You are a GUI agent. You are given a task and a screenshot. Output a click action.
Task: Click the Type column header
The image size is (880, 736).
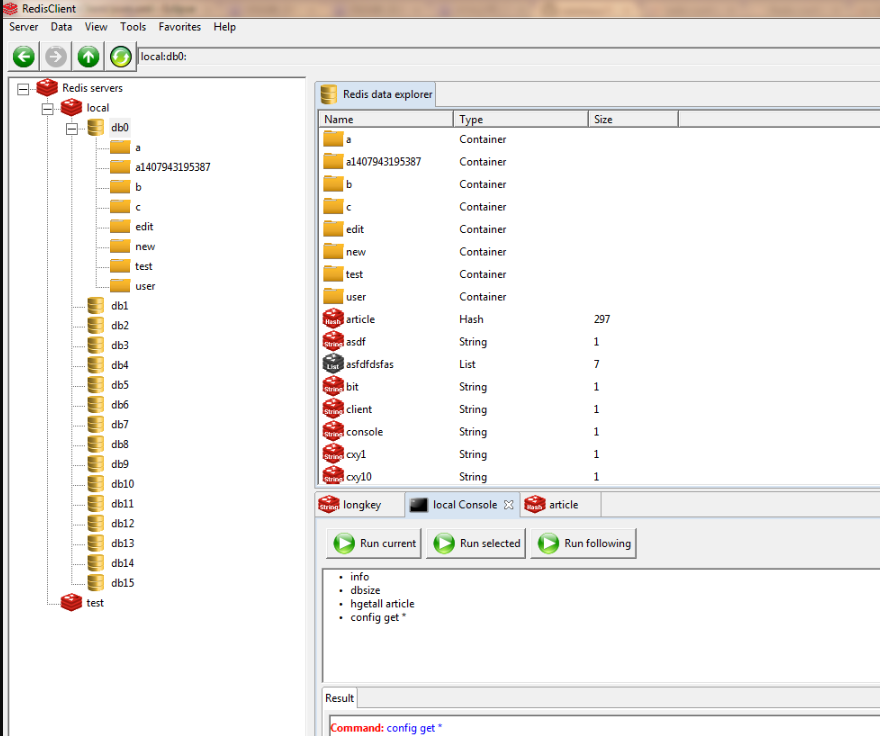[x=520, y=119]
